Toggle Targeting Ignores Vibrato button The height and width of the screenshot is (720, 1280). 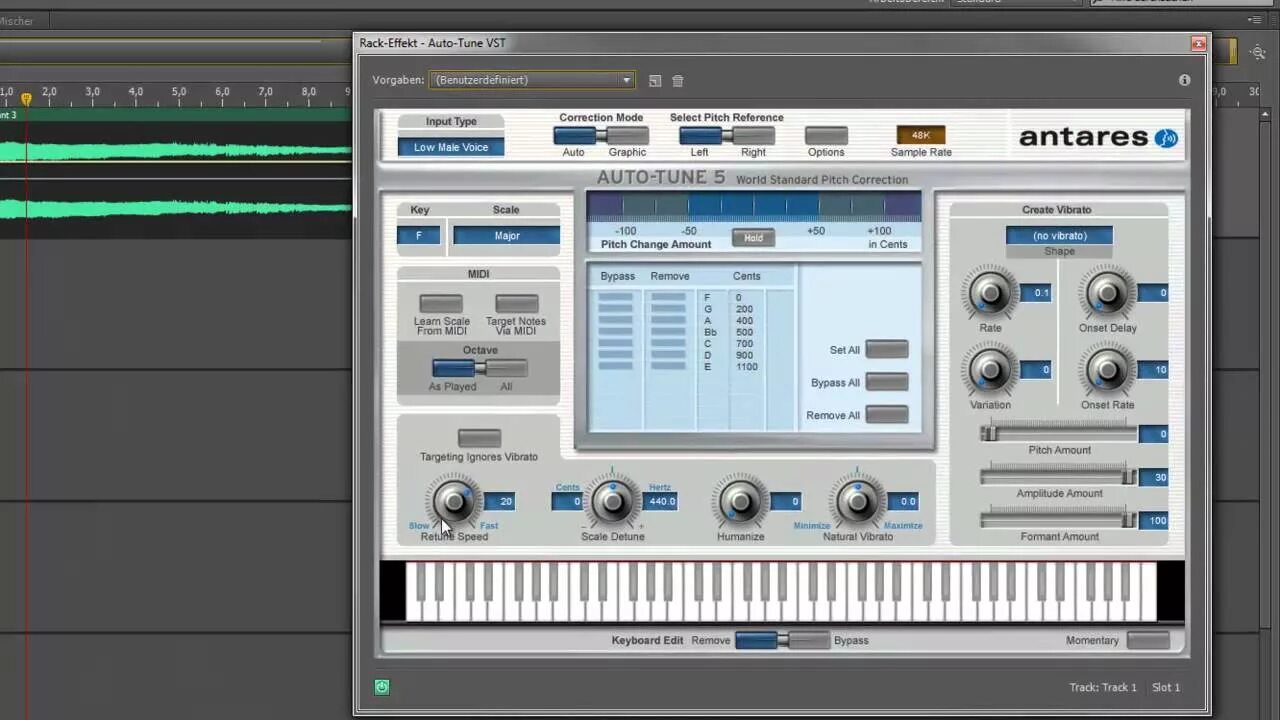tap(479, 438)
